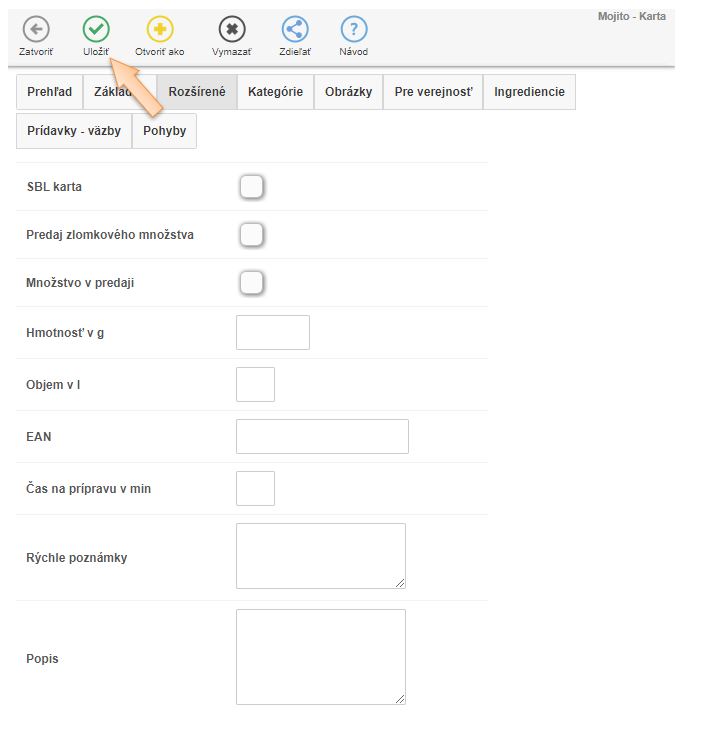The height and width of the screenshot is (742, 728).
Task: Save the card with the Uložiť icon
Action: (96, 30)
